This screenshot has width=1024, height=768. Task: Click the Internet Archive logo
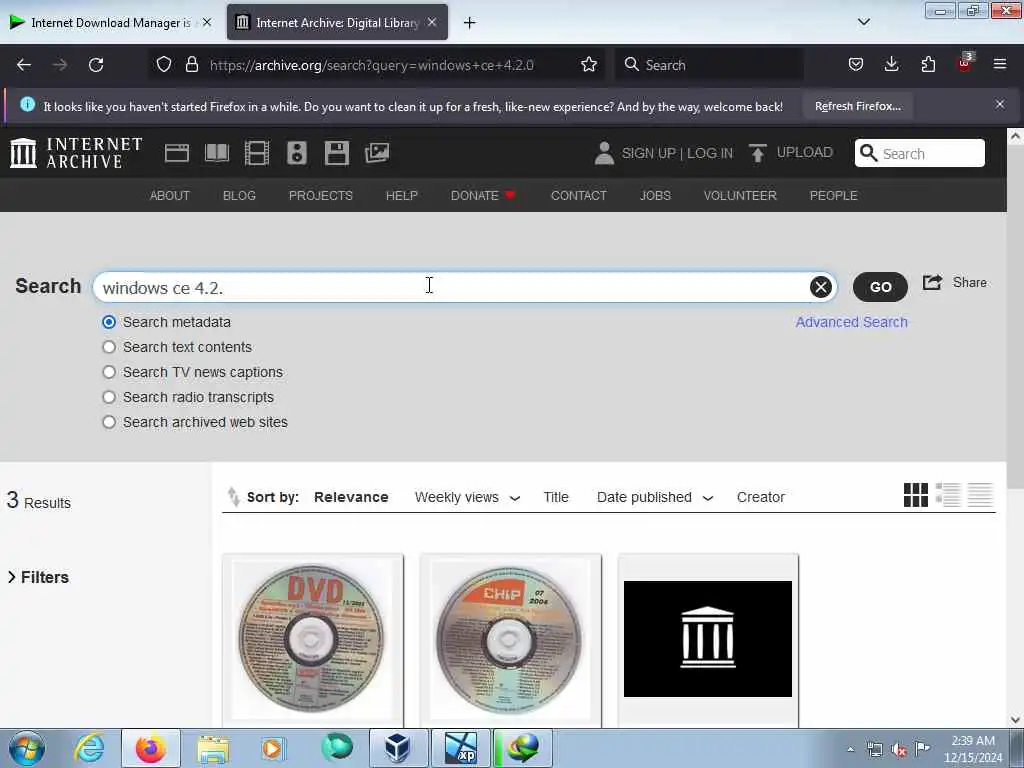point(76,153)
